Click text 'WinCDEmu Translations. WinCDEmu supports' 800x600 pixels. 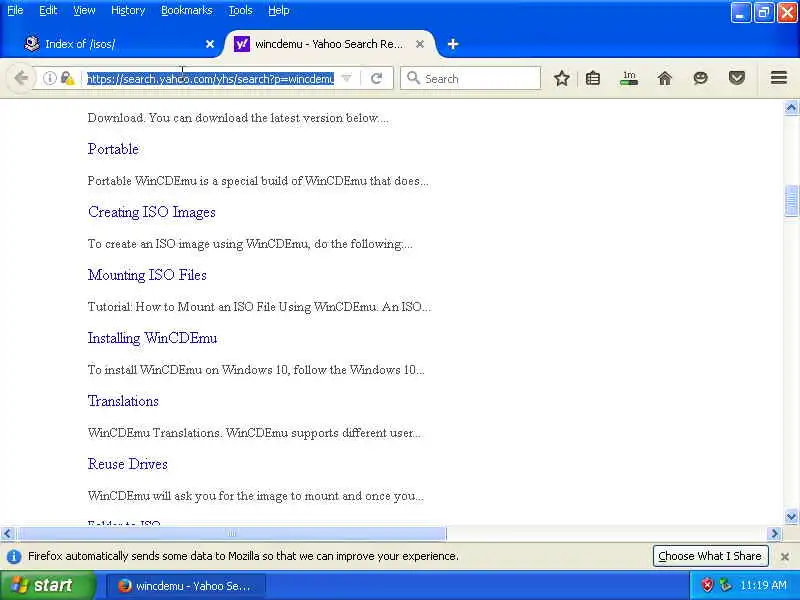pos(213,433)
